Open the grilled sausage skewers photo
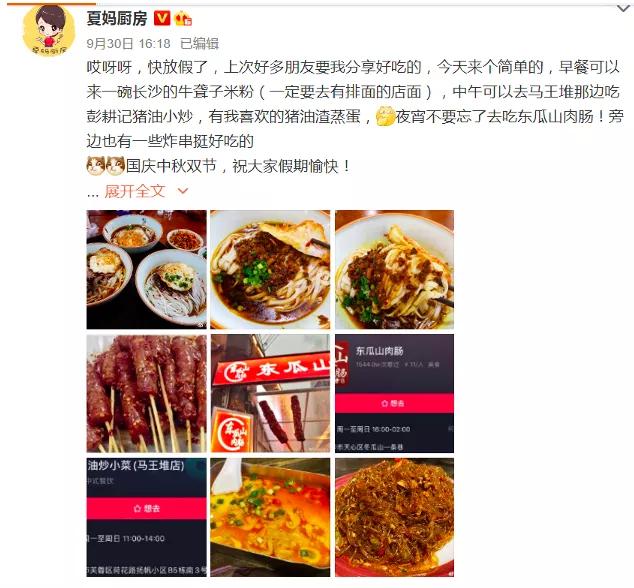634x588 pixels. tap(146, 393)
